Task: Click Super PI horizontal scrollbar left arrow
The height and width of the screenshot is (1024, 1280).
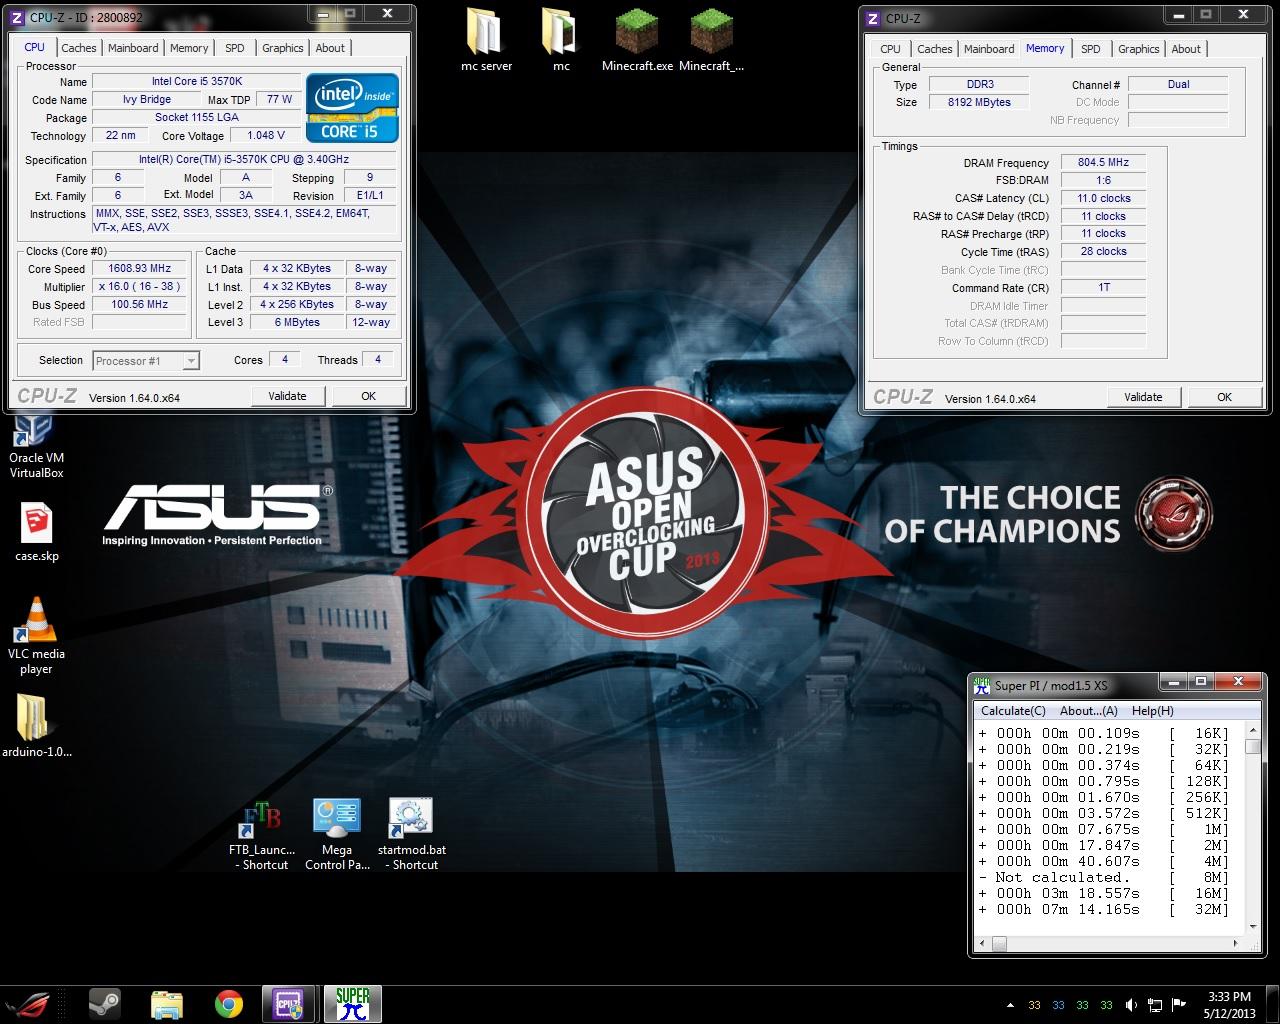Action: (x=982, y=943)
